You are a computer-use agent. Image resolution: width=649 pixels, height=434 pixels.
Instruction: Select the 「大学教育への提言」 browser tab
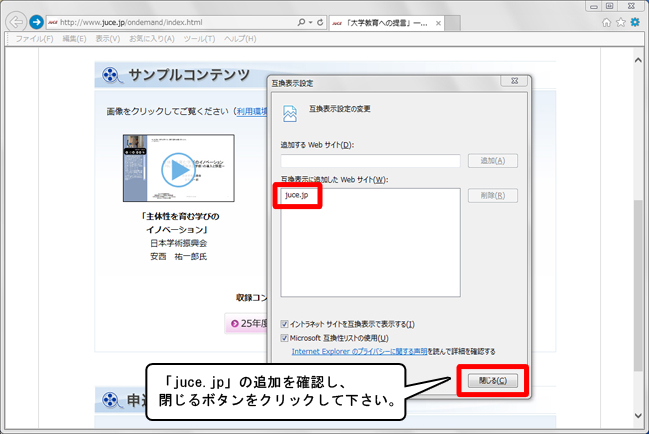(386, 23)
